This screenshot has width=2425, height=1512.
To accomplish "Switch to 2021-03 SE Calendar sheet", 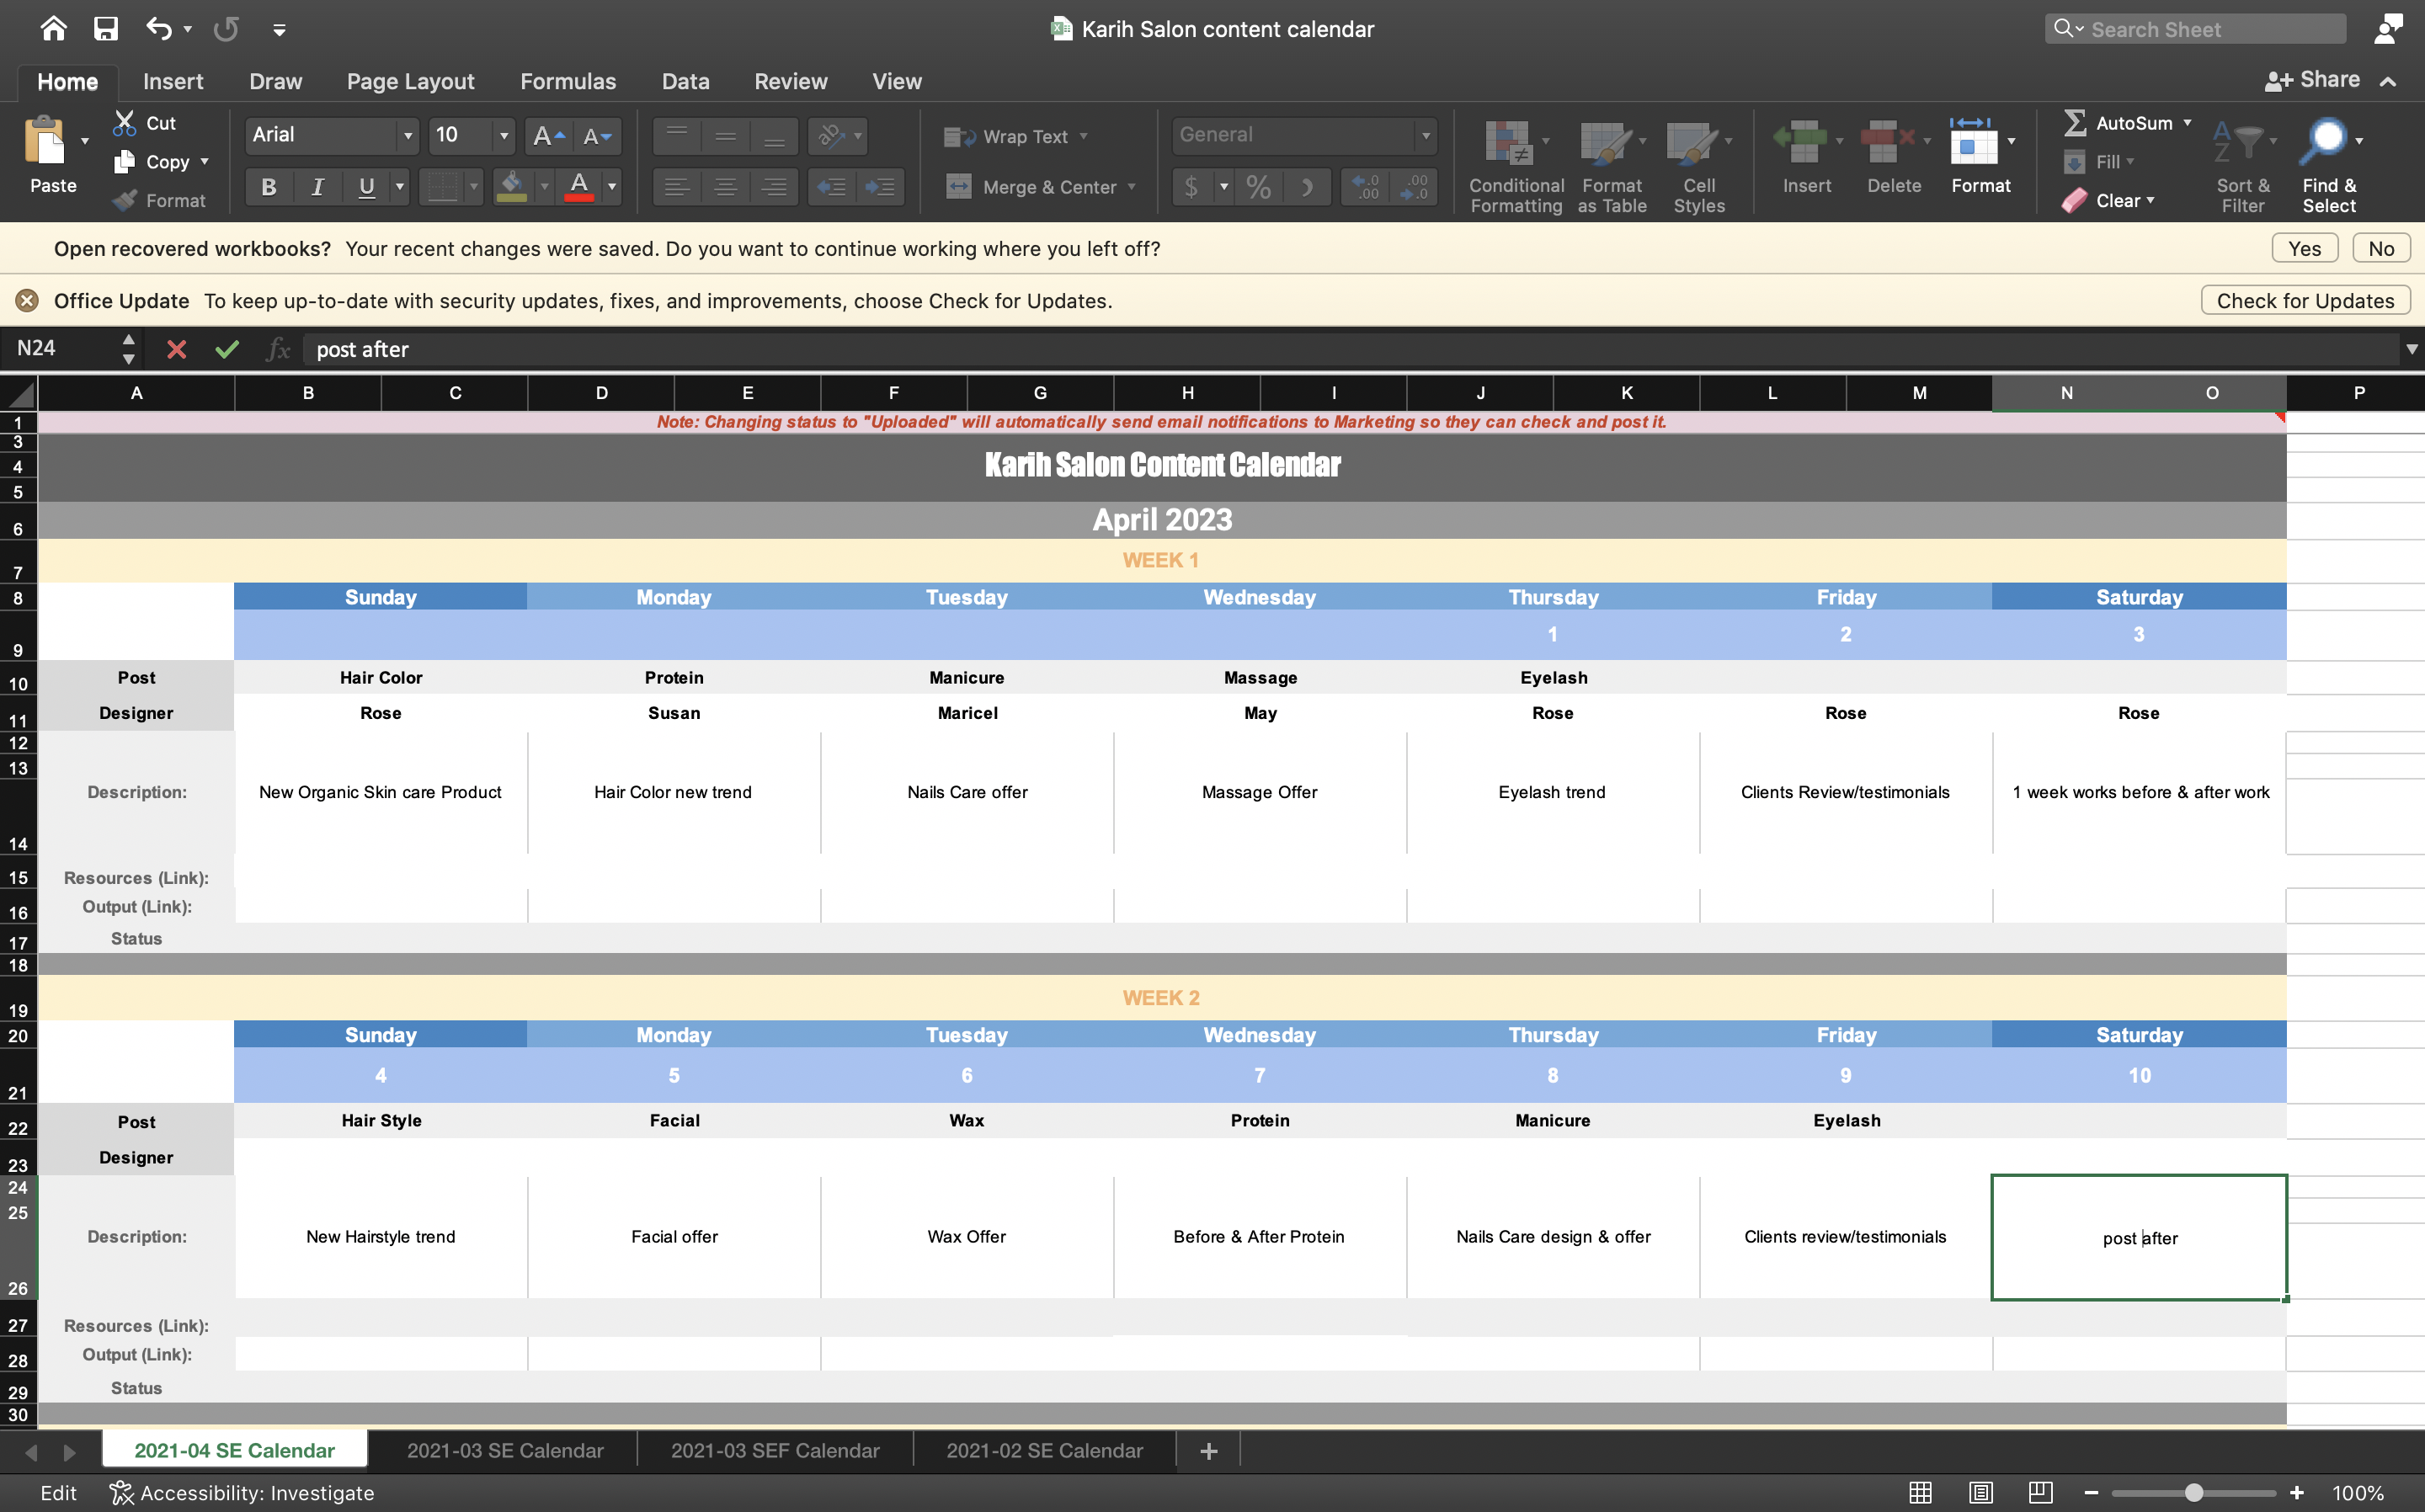I will (x=505, y=1450).
